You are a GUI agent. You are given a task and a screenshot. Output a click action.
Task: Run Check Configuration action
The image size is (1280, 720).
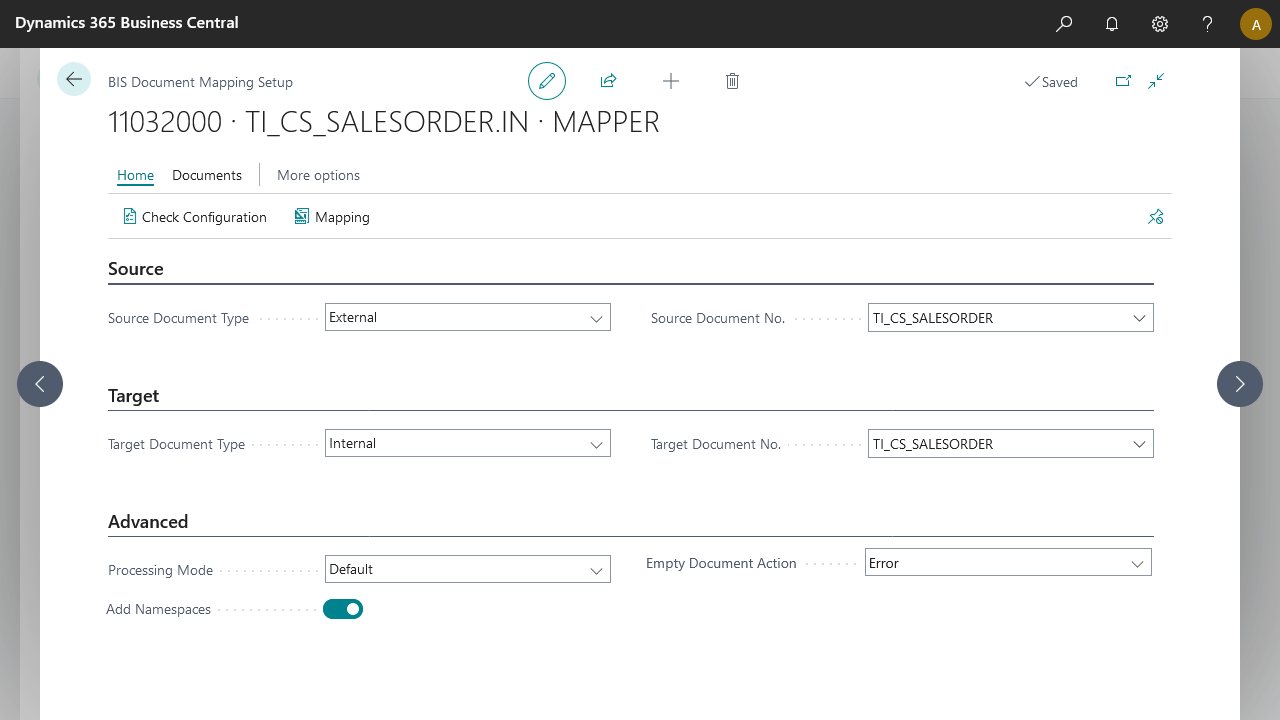tap(195, 217)
